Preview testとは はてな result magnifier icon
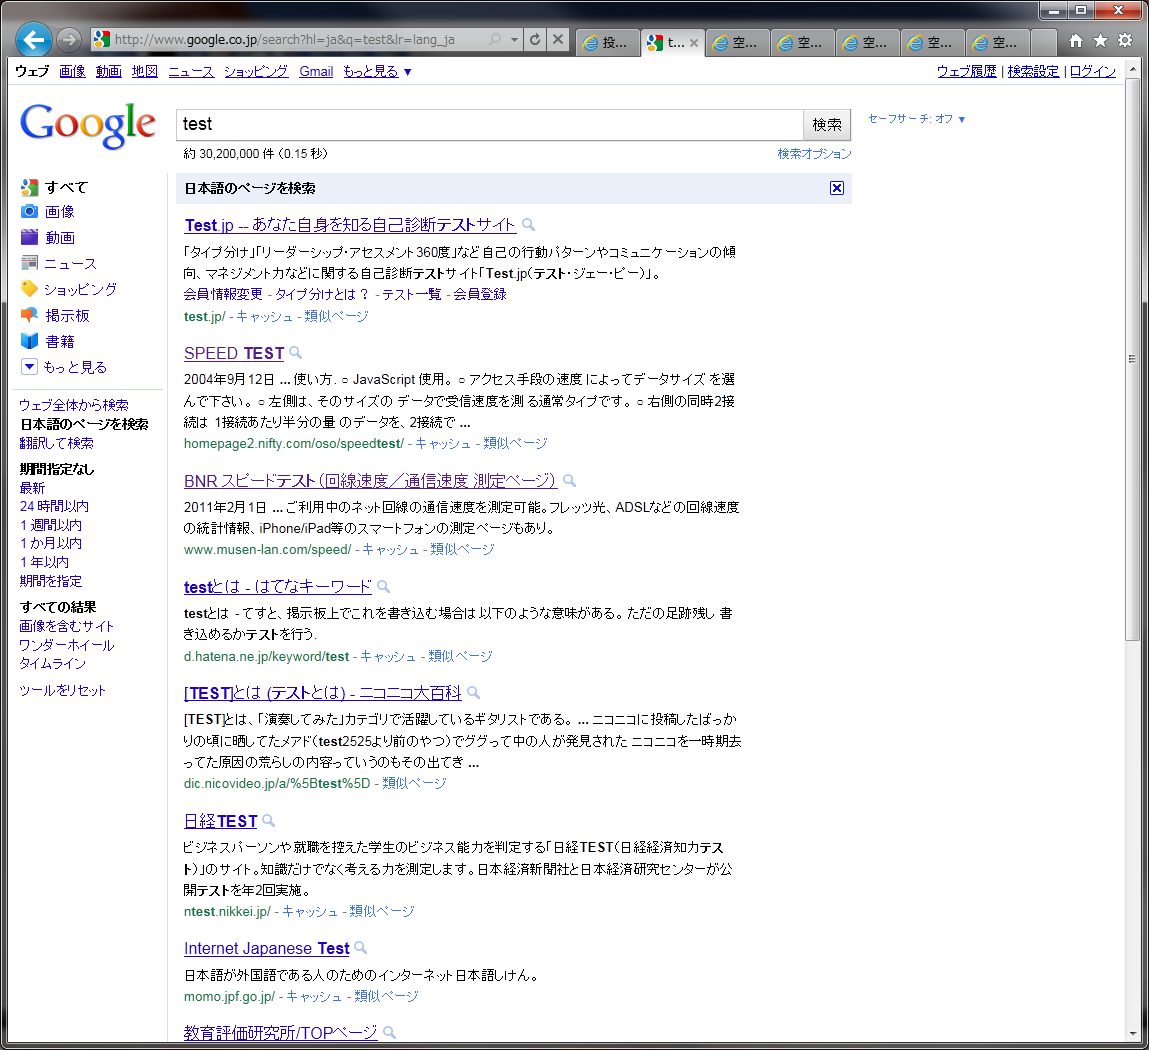This screenshot has height=1050, width=1149. 383,587
